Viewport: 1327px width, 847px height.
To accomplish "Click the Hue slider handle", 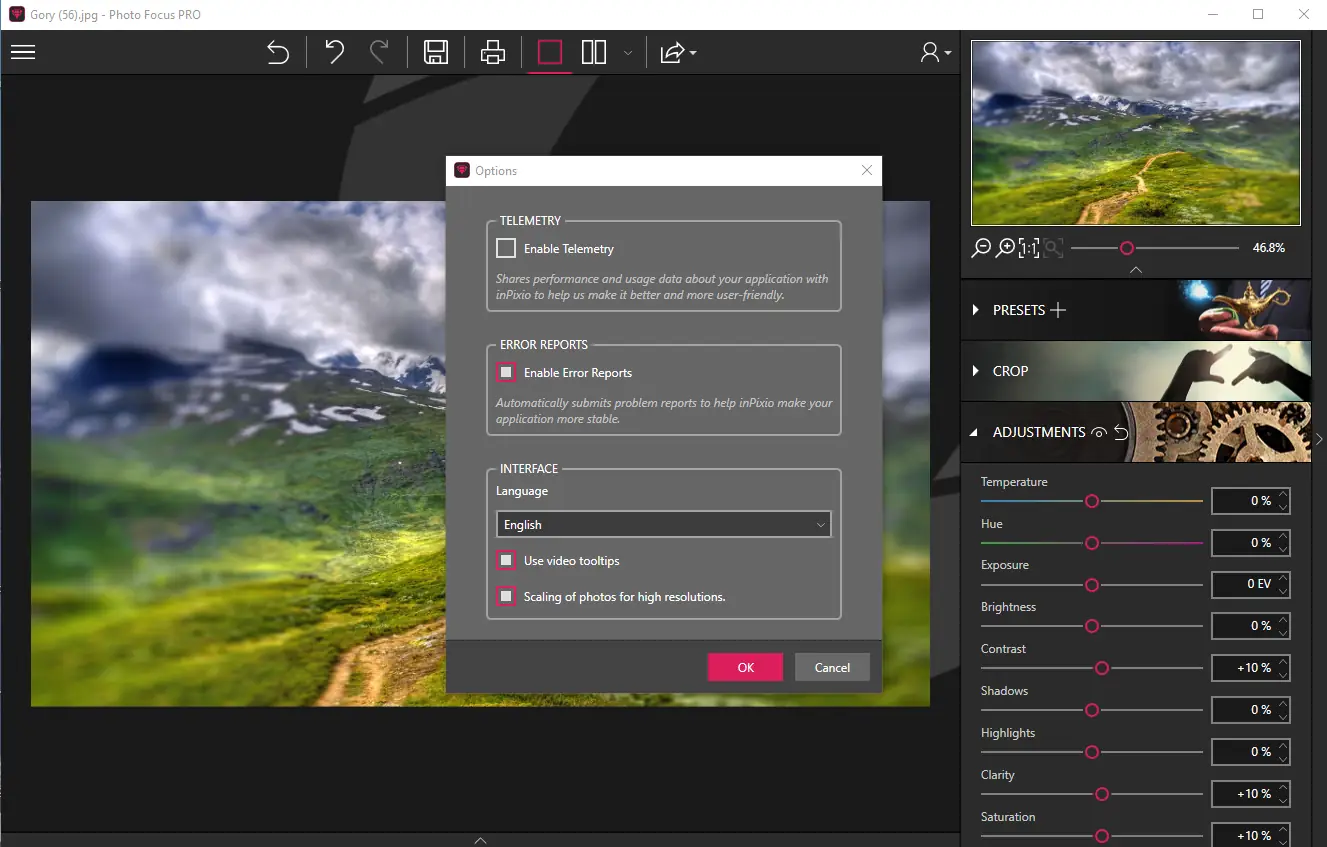I will (x=1092, y=542).
